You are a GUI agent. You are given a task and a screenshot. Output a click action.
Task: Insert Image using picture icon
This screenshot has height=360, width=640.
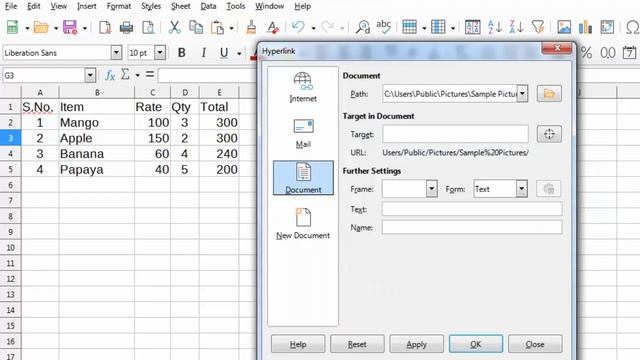(x=564, y=27)
